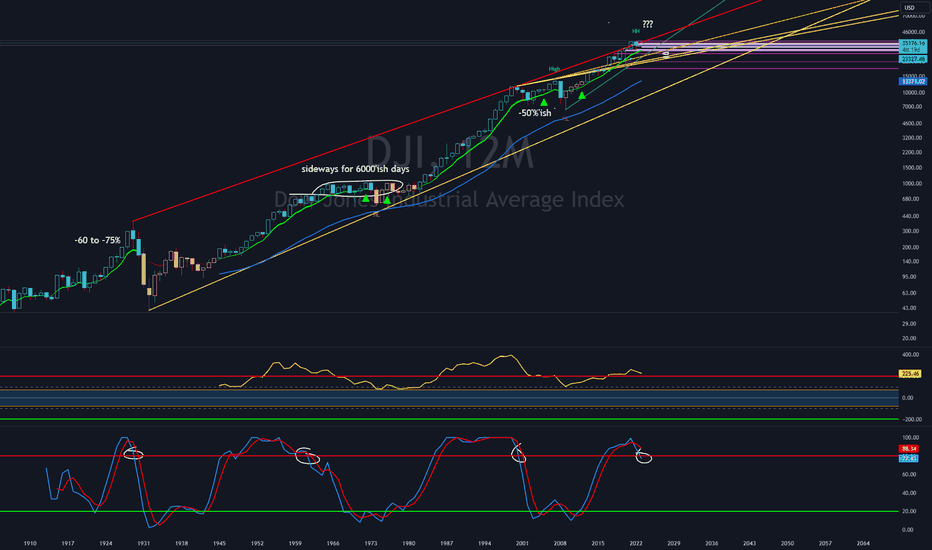Image resolution: width=932 pixels, height=550 pixels.
Task: Click the '-60 to -75%' annotation text
Action: point(97,240)
